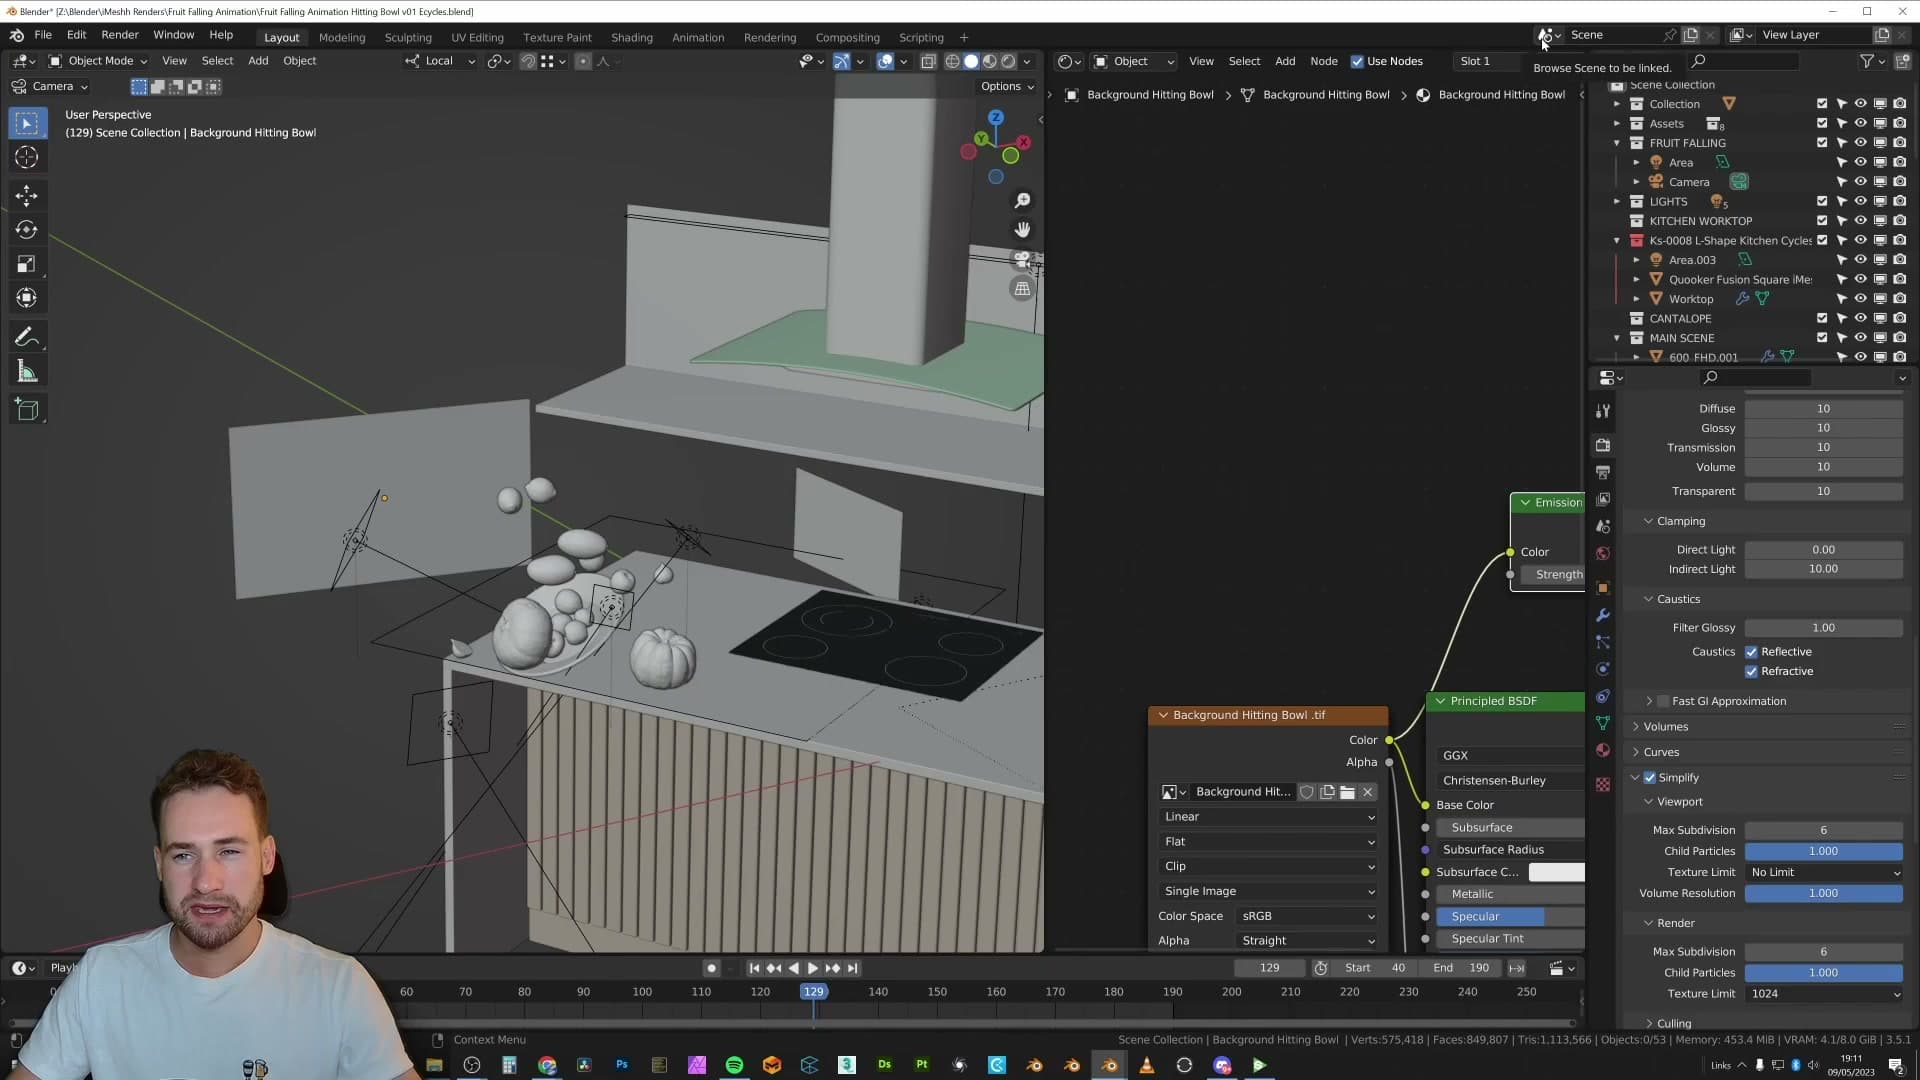Open the Linear interpolation dropdown

click(x=1268, y=817)
